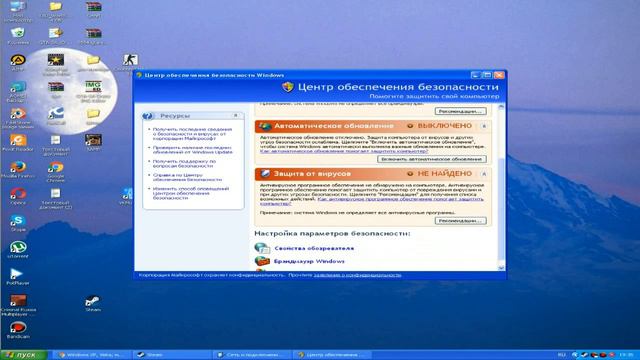Click the Steam icon in system tray
This screenshot has height=360, width=640.
tap(584, 355)
